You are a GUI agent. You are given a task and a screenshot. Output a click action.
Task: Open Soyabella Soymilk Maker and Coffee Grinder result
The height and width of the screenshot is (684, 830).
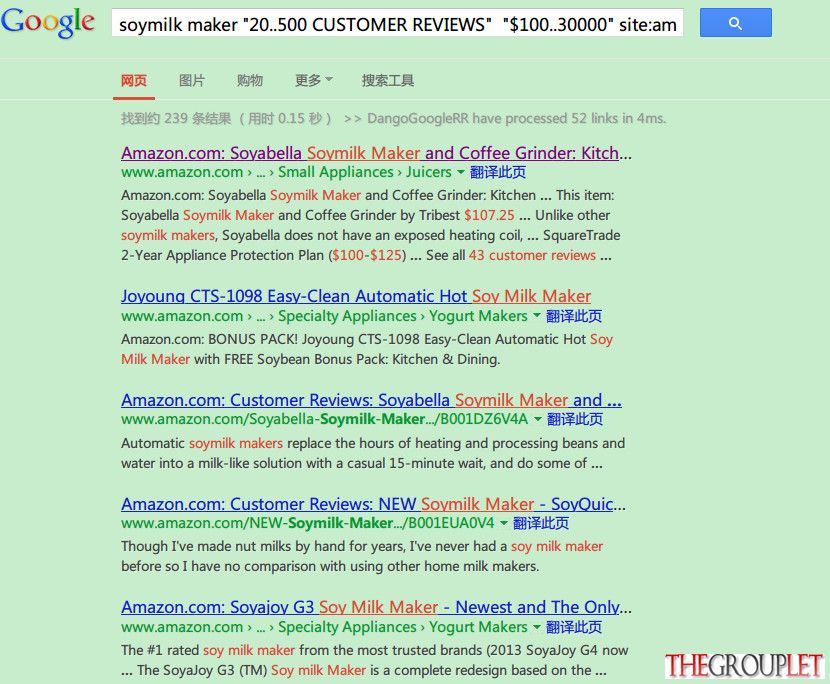(x=376, y=153)
